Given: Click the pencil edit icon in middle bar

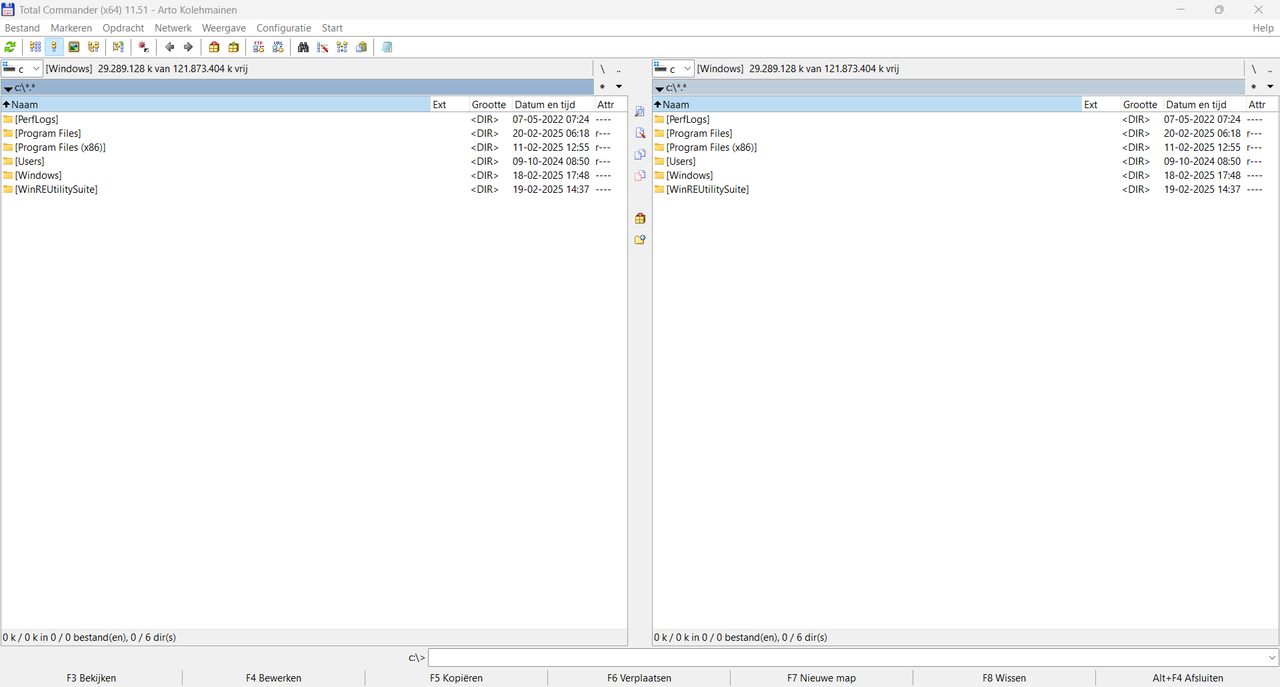Looking at the screenshot, I should [640, 133].
